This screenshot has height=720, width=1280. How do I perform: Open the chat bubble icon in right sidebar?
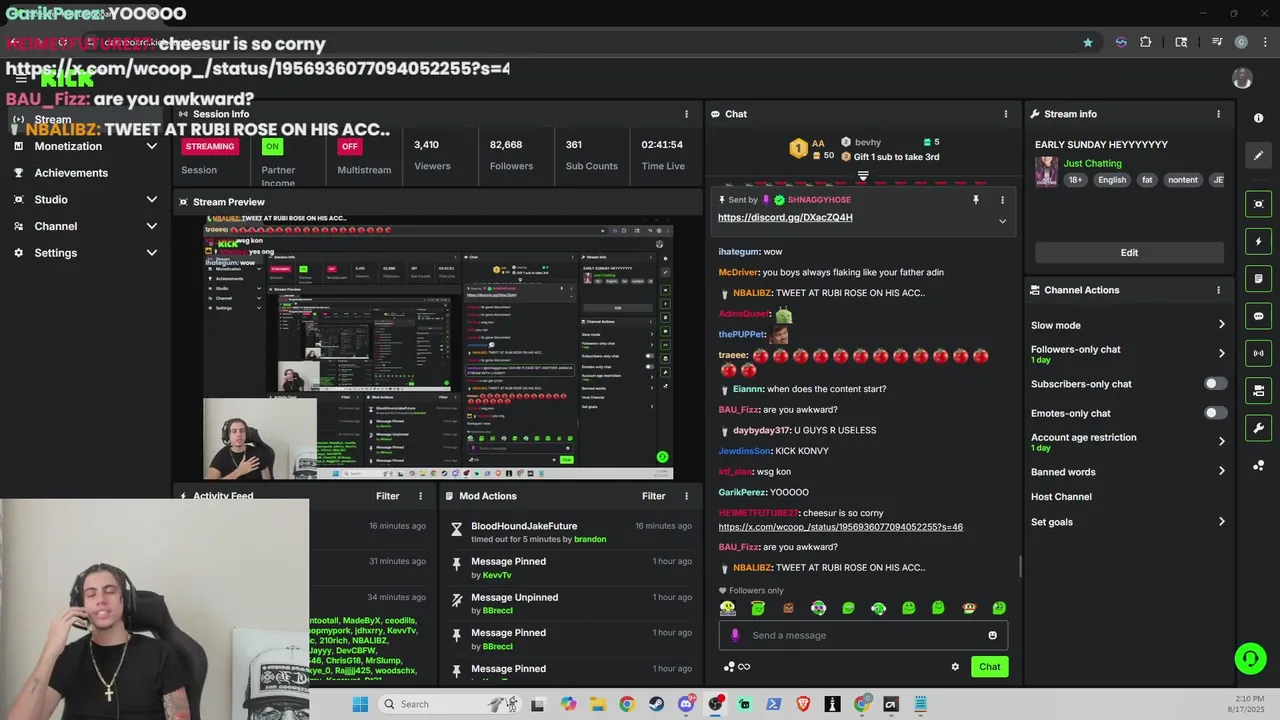[x=1258, y=316]
